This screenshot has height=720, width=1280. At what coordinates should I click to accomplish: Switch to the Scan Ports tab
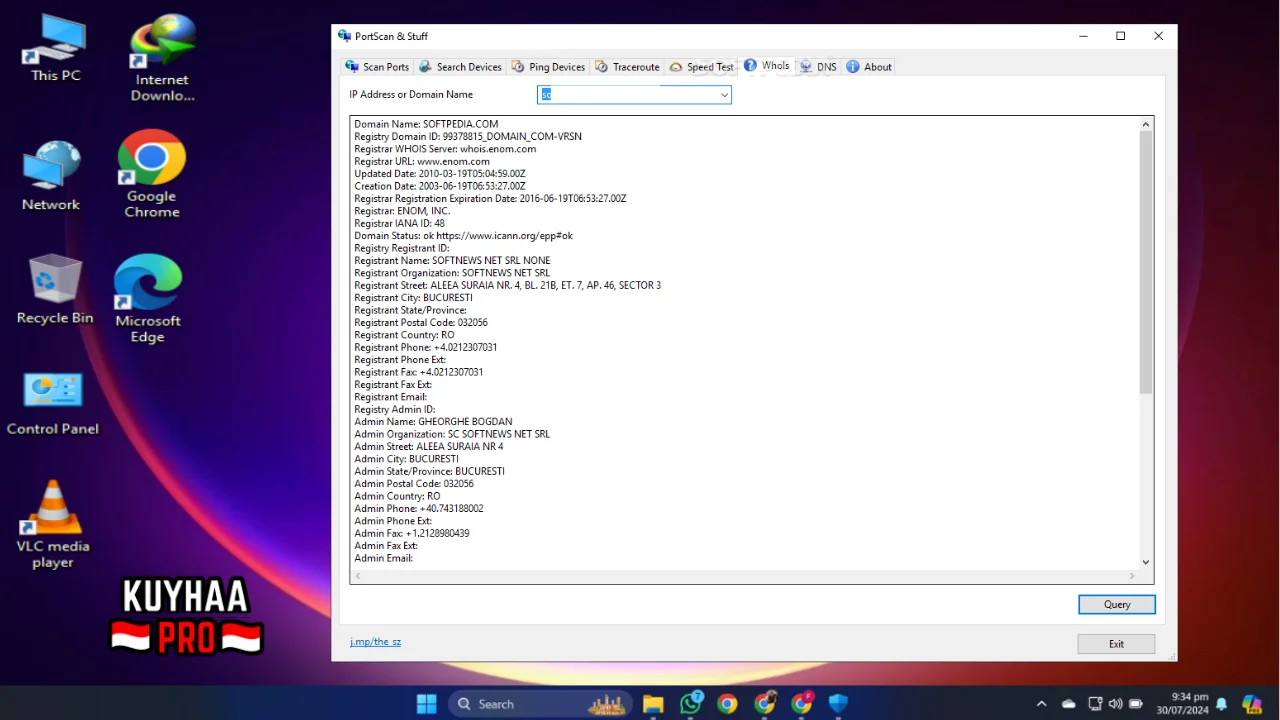click(377, 67)
